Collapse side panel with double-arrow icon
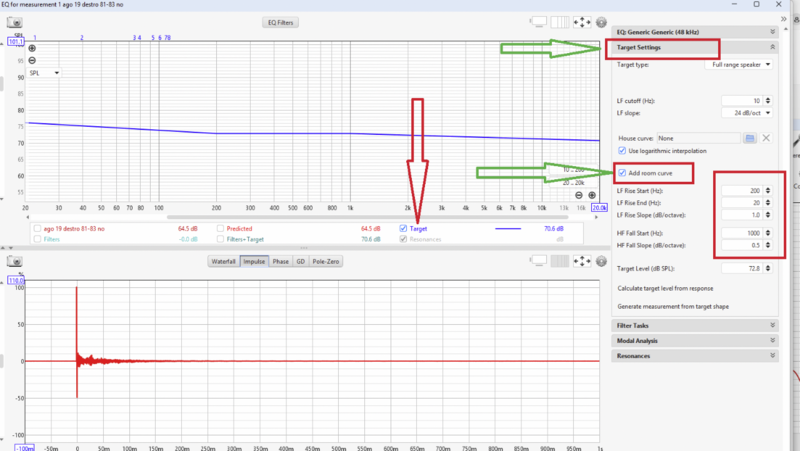 click(784, 19)
